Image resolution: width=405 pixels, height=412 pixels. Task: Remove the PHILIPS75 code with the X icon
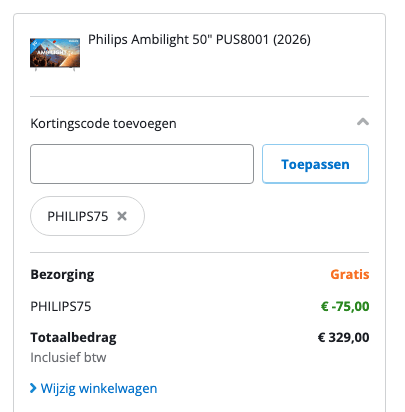[122, 216]
